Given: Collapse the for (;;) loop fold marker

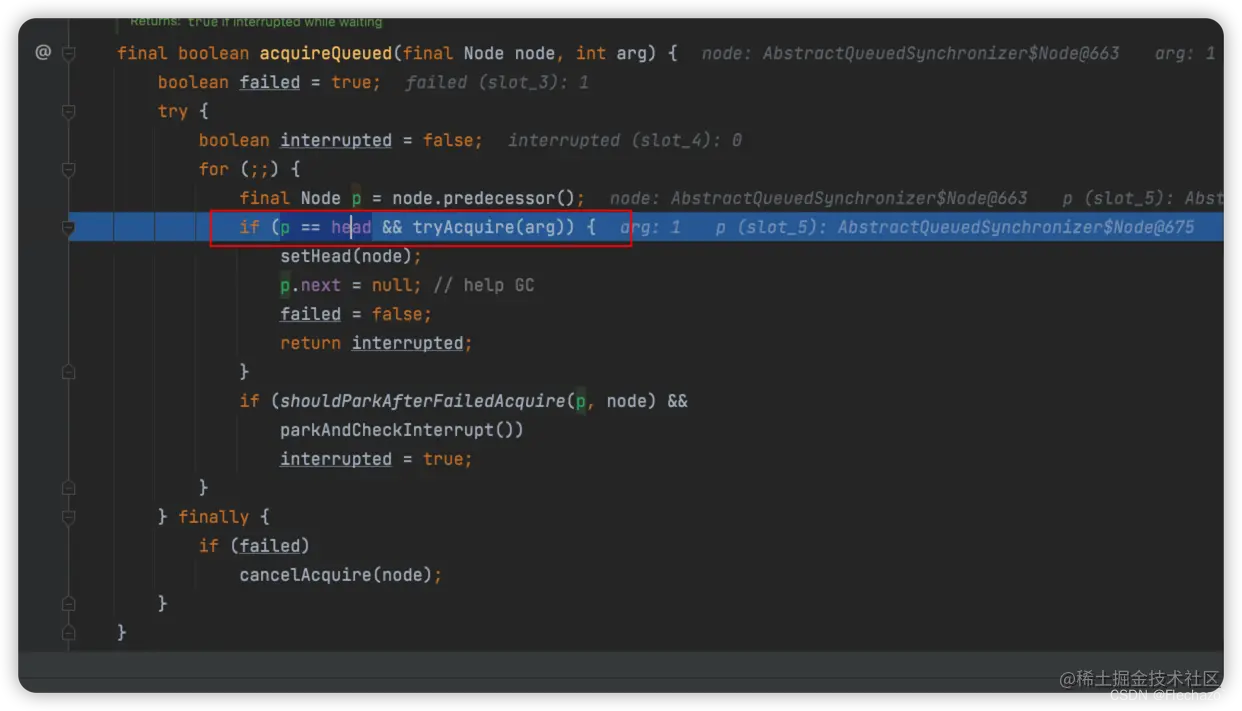Looking at the screenshot, I should point(69,169).
